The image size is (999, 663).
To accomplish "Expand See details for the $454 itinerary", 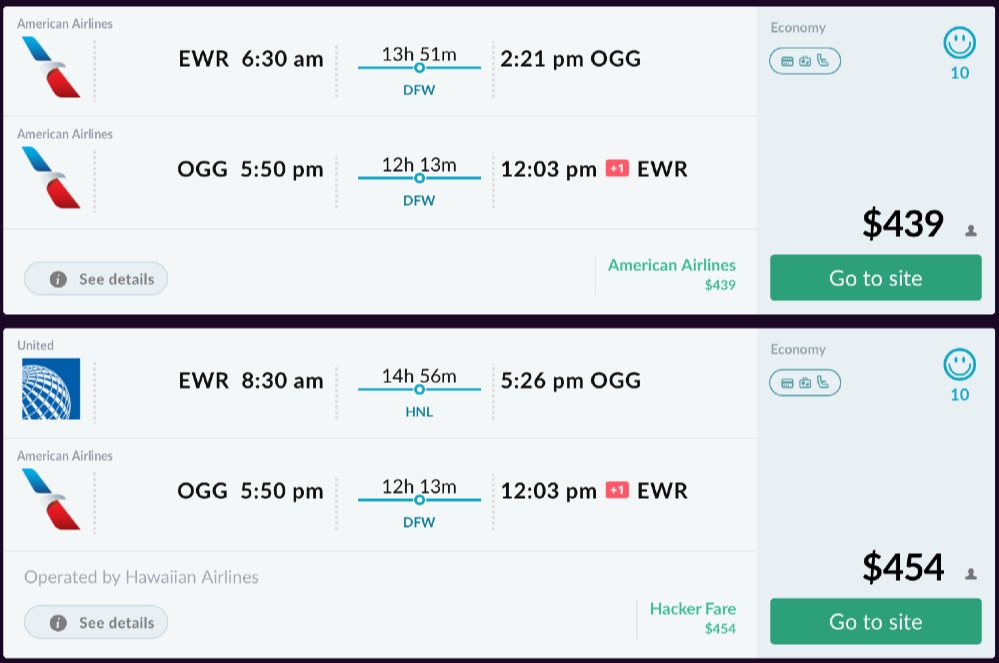I will pyautogui.click(x=96, y=622).
